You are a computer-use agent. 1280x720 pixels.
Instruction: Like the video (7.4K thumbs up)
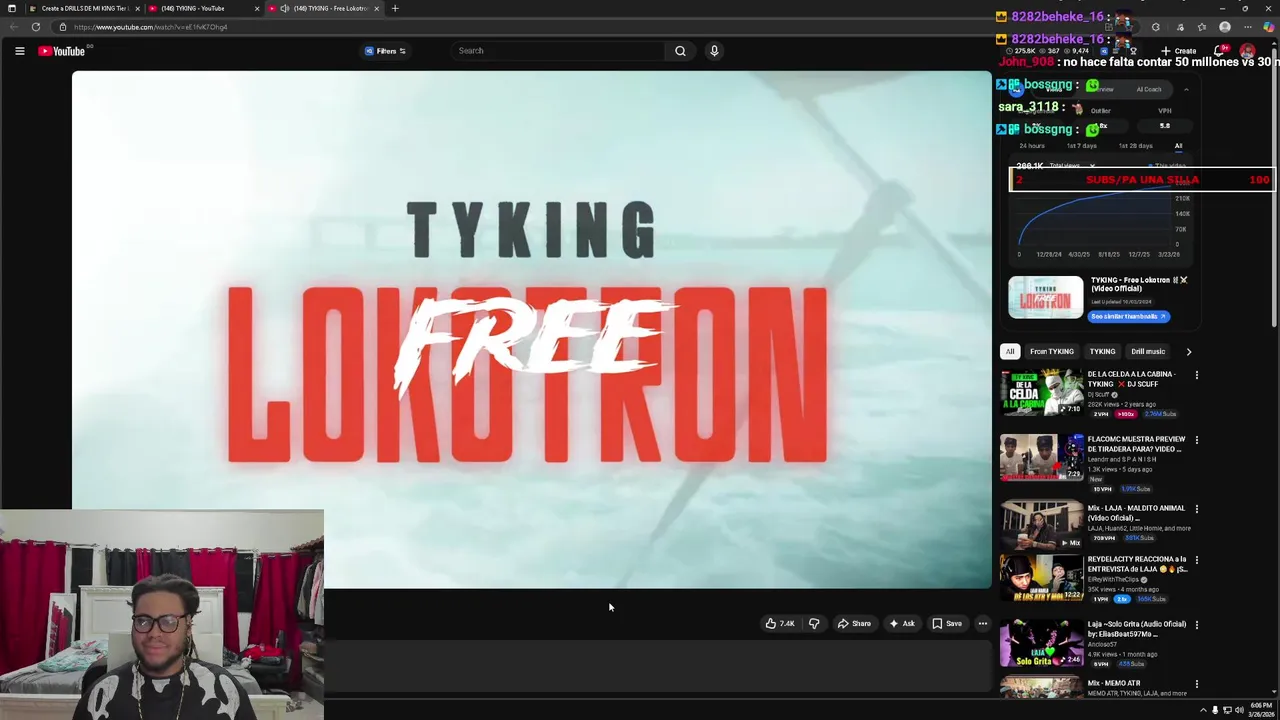780,624
